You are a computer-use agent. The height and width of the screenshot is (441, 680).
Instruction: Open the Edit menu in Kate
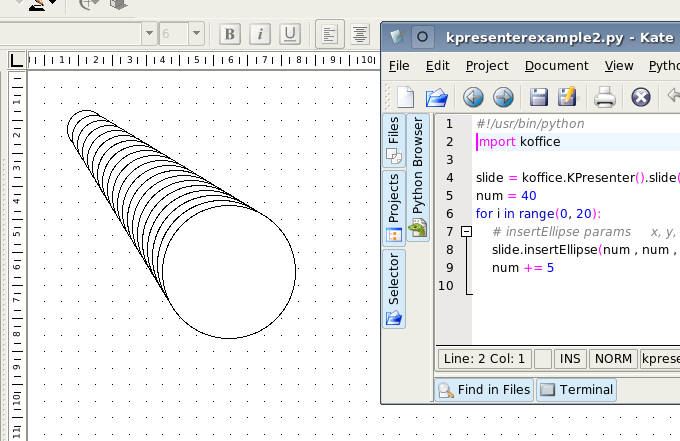point(437,66)
